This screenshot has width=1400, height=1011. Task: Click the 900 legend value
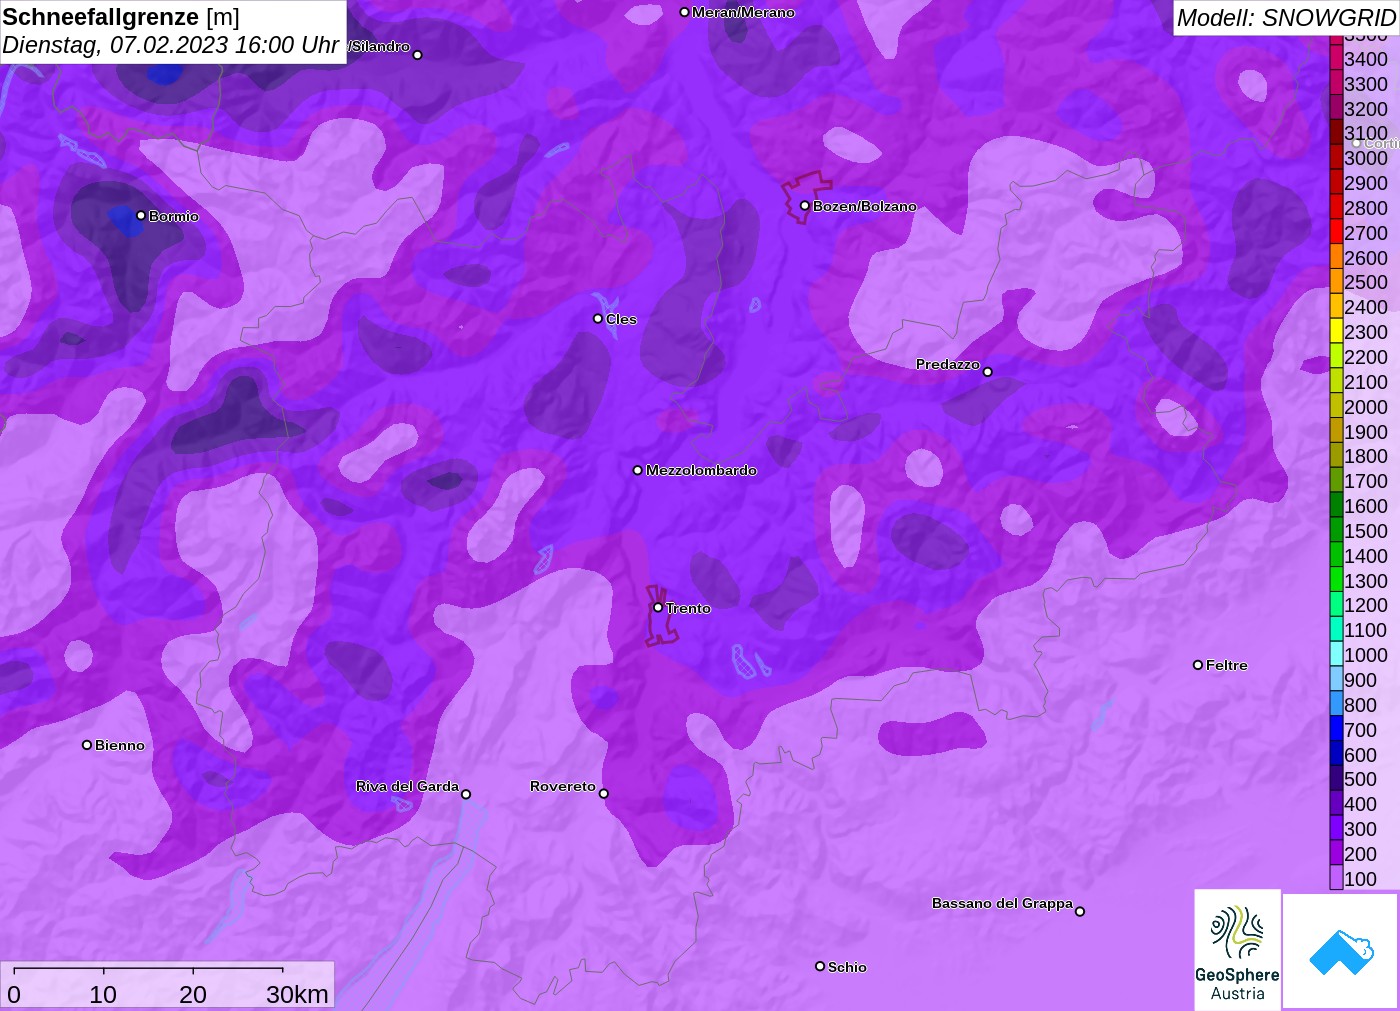[x=1360, y=680]
